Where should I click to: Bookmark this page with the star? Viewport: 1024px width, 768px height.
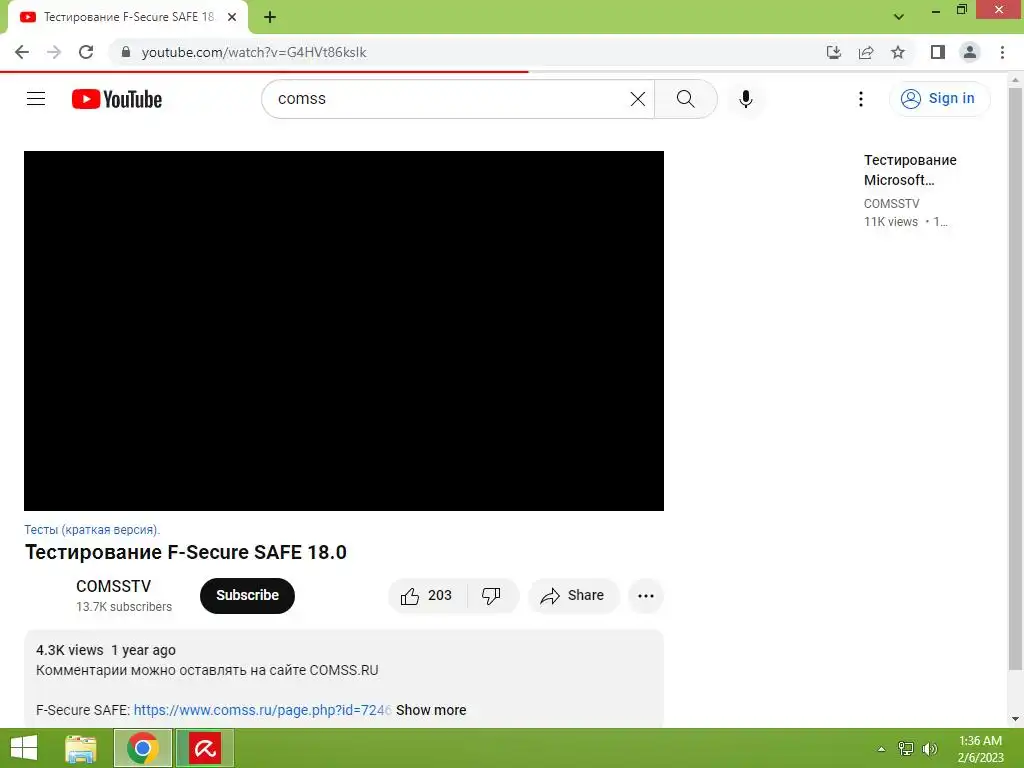(898, 52)
